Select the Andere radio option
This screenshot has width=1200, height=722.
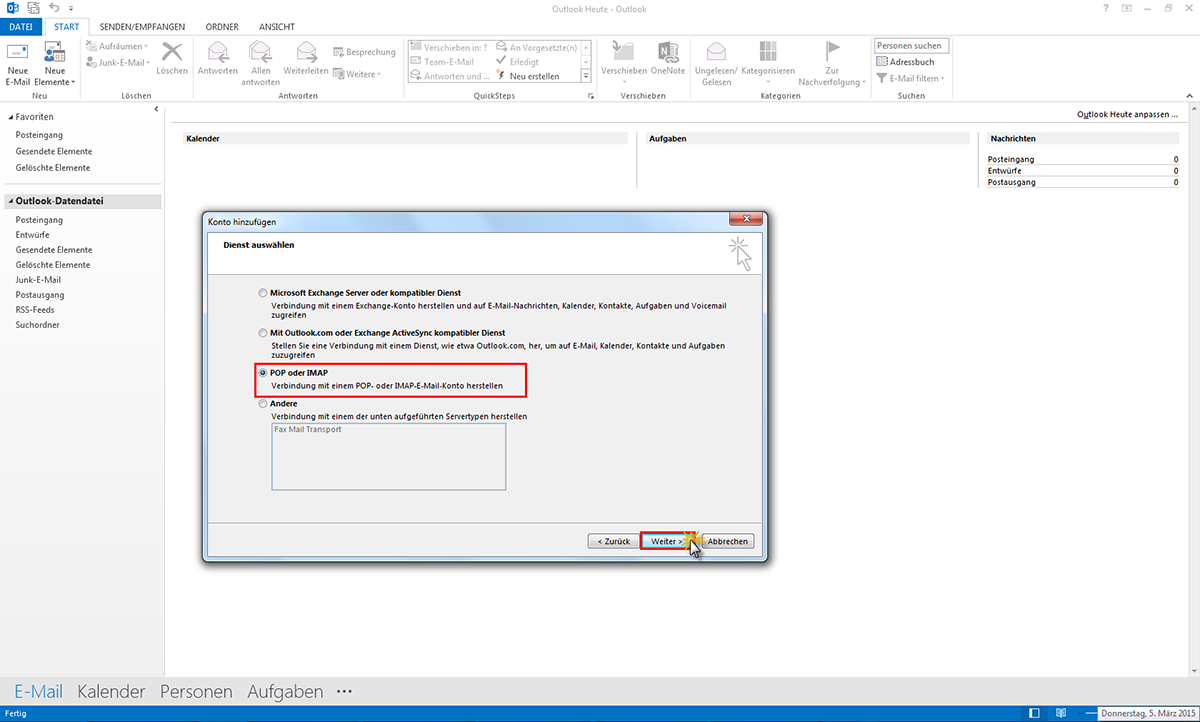point(263,404)
